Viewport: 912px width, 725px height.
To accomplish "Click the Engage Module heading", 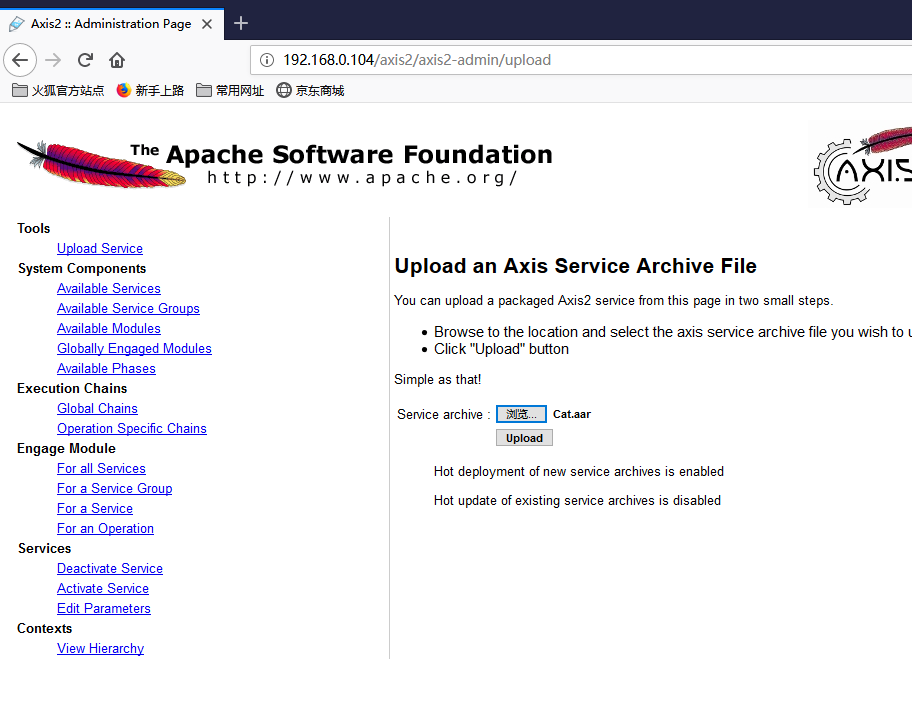I will click(66, 449).
